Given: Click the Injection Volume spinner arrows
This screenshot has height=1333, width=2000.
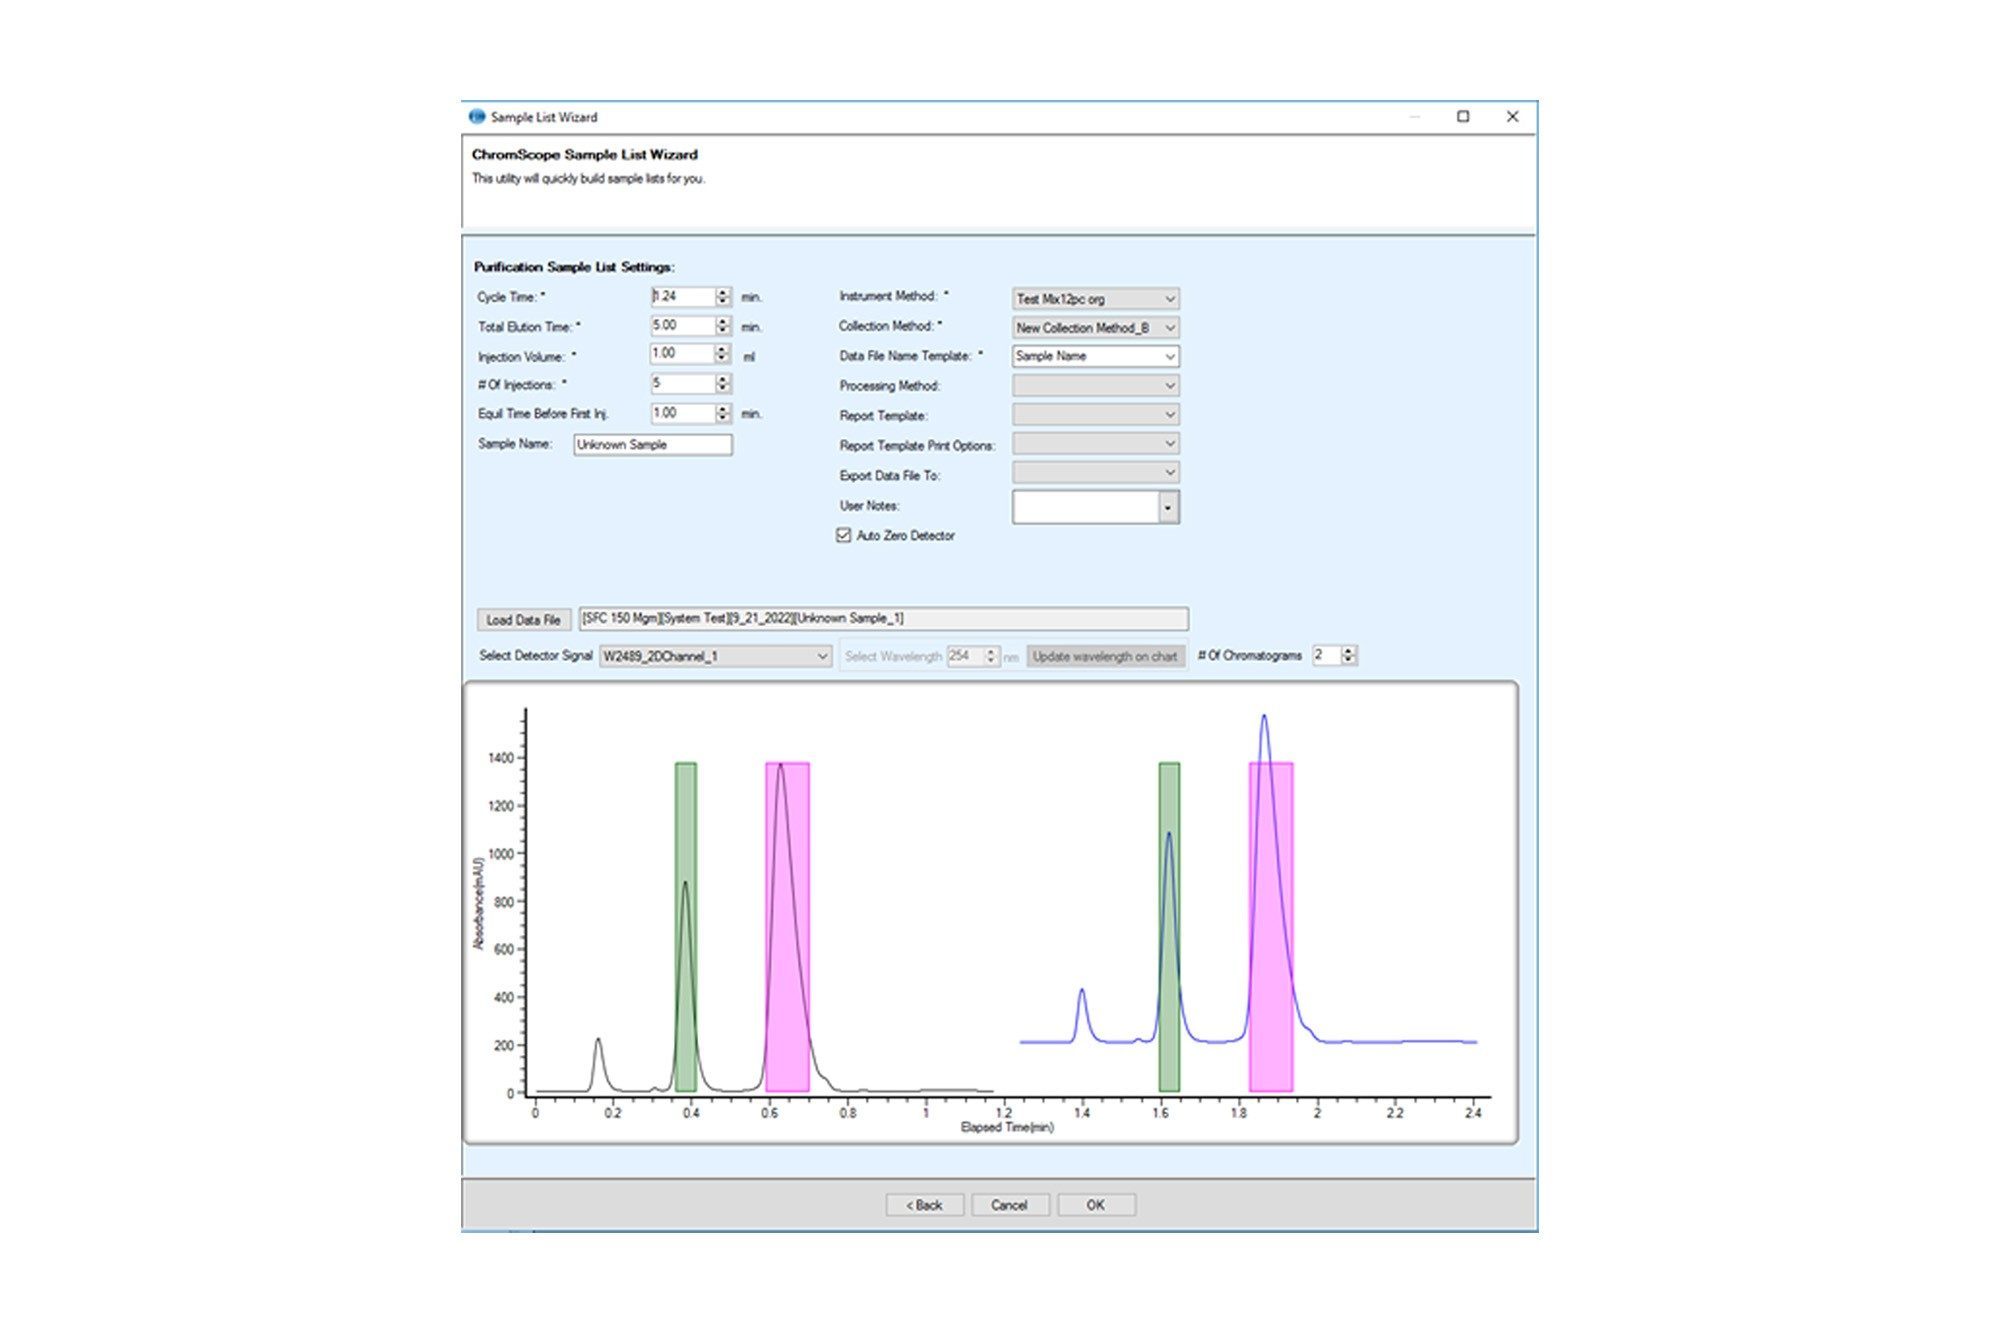Looking at the screenshot, I should 723,354.
